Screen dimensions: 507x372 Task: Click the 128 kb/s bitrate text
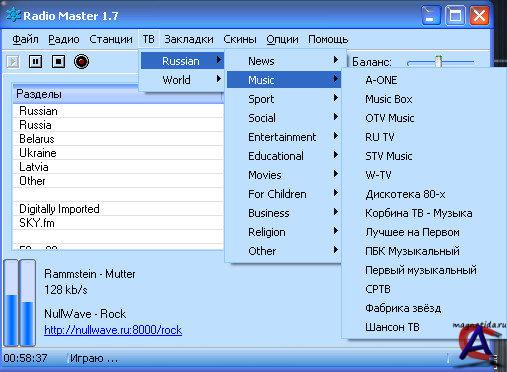click(66, 290)
